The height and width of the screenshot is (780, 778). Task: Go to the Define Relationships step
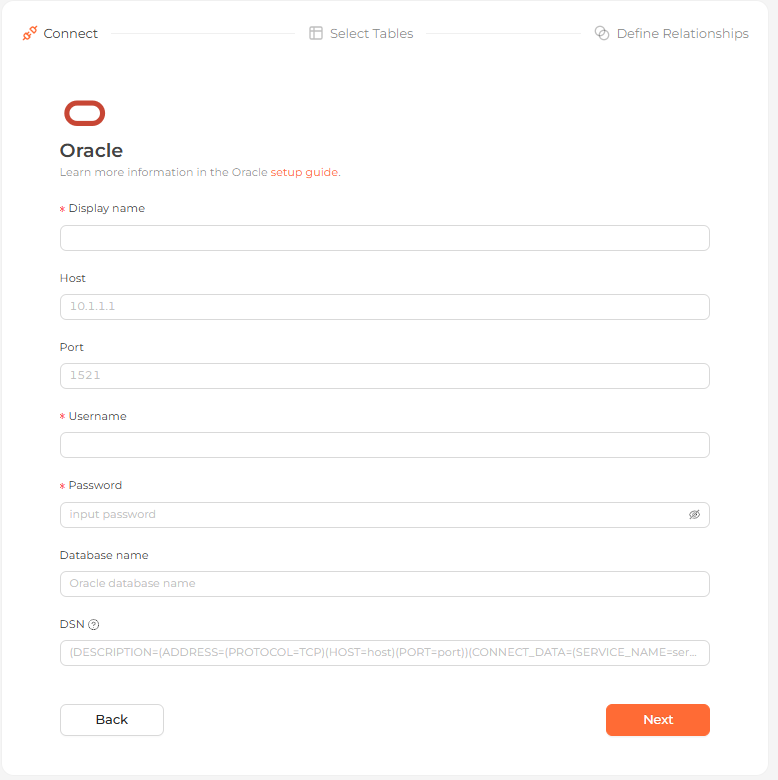coord(682,33)
